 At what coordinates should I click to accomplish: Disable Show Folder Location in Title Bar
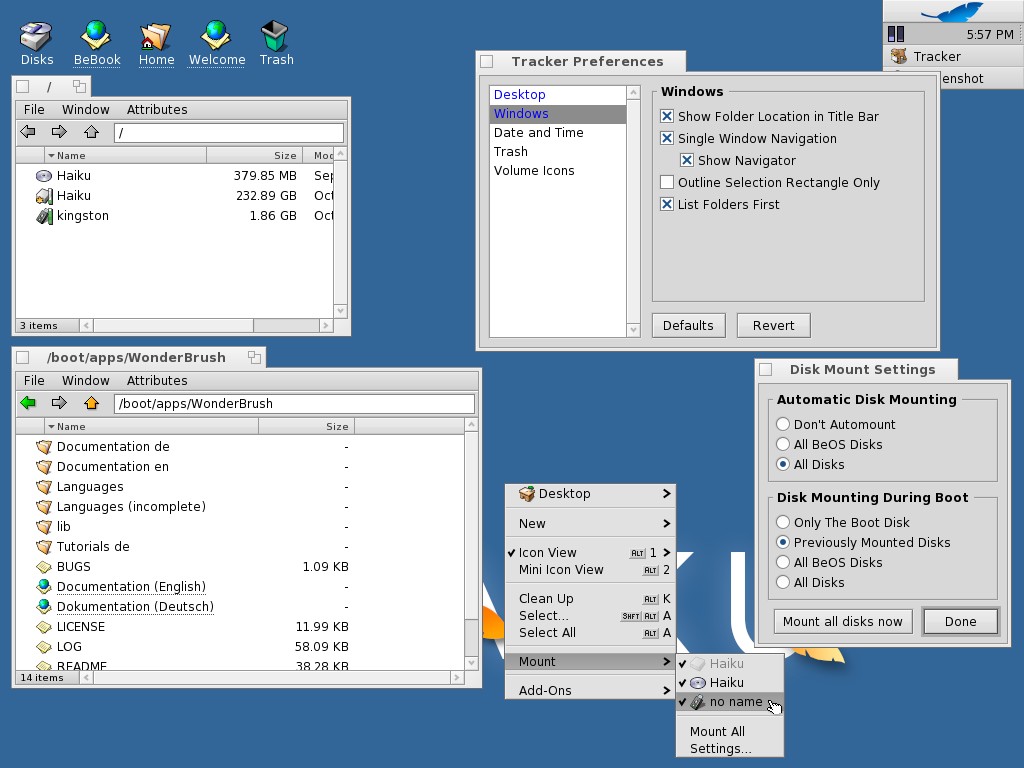coord(667,117)
